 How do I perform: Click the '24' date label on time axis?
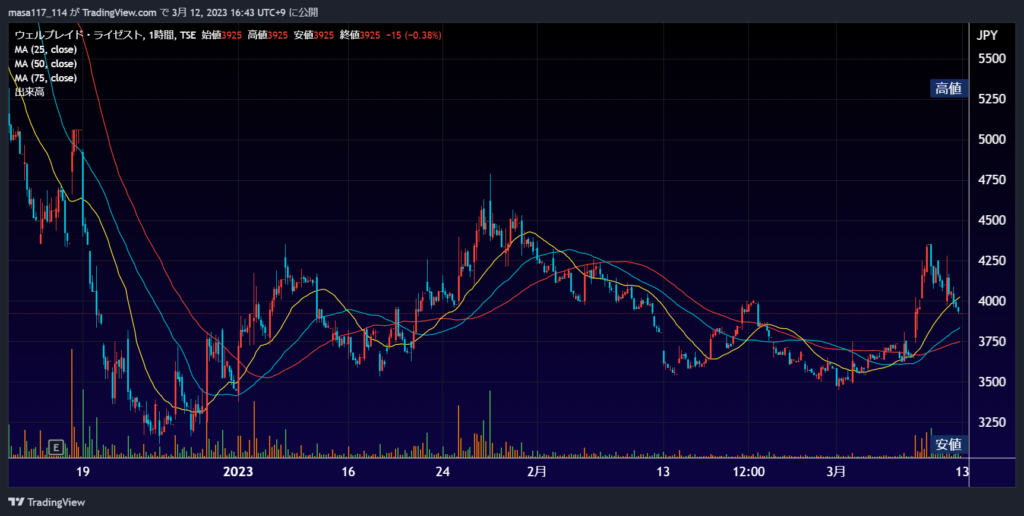tap(443, 472)
